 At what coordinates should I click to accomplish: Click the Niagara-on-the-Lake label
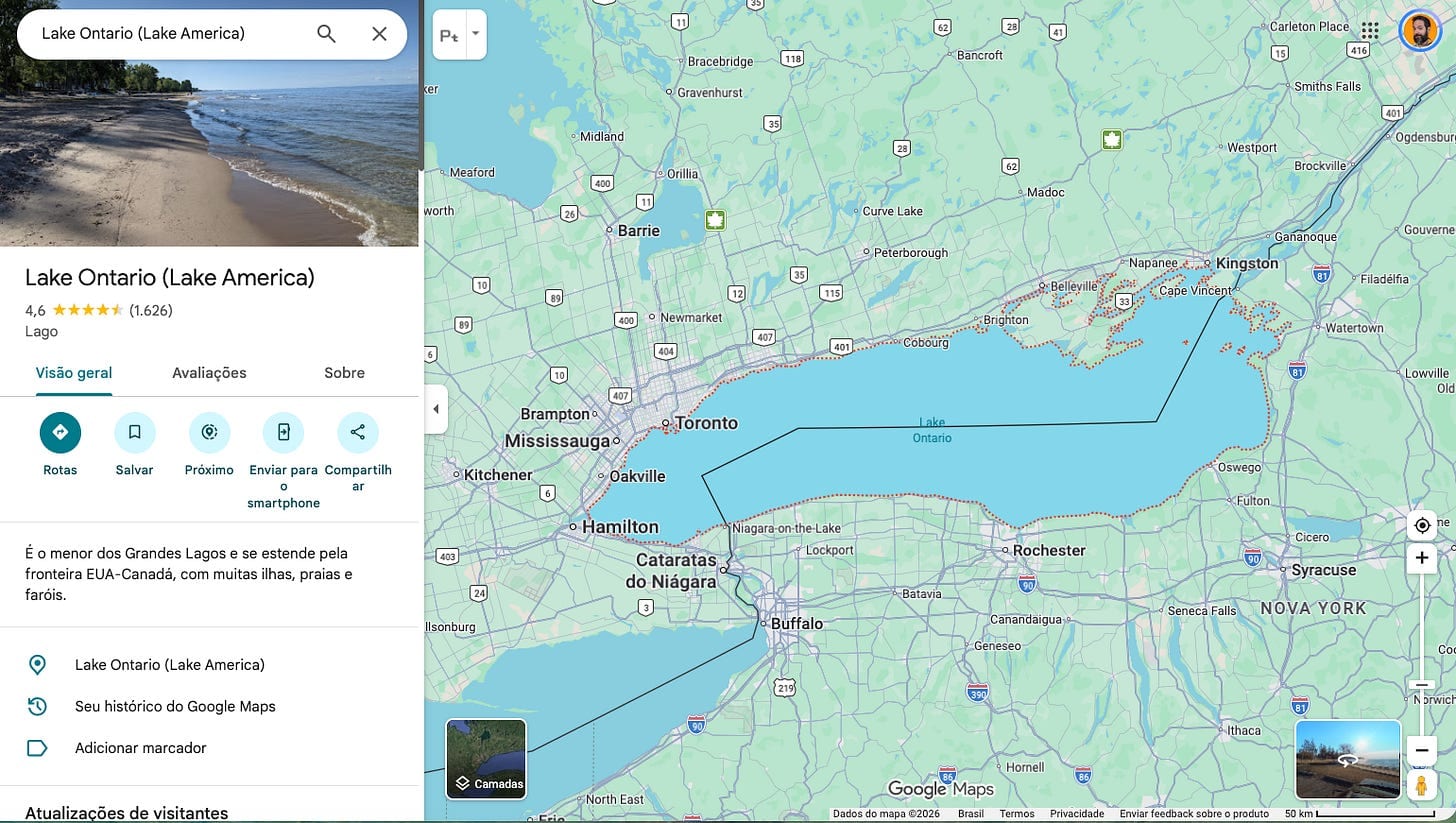tap(787, 528)
